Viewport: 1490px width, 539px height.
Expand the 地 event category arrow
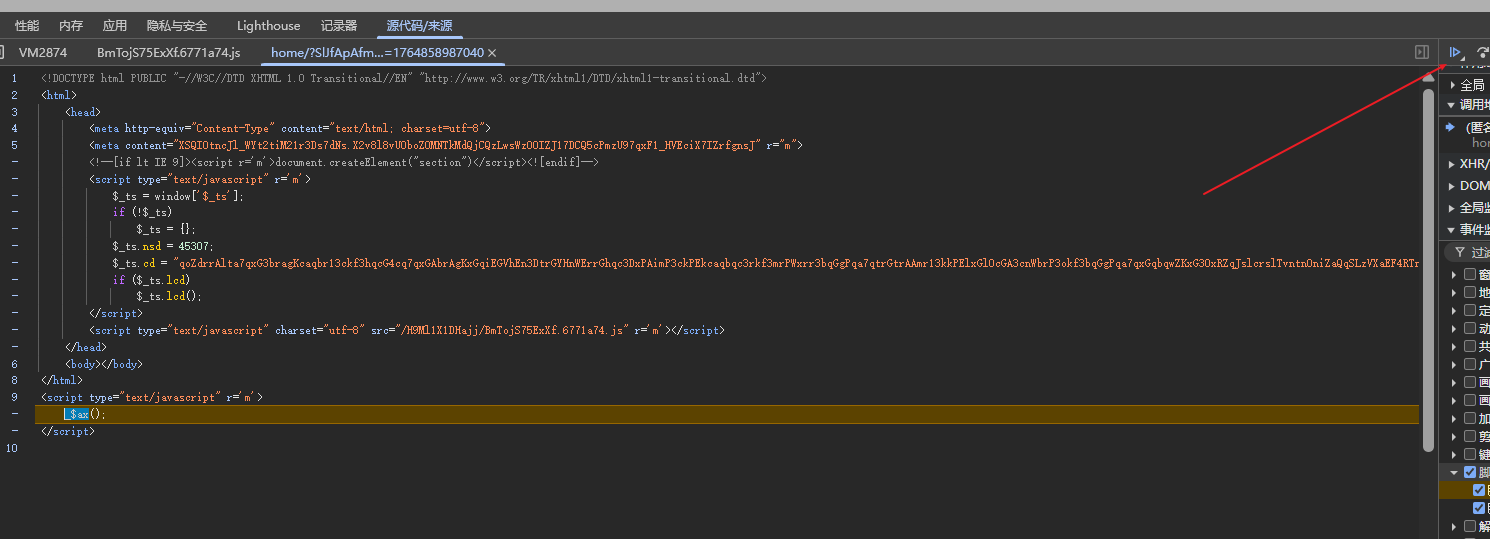click(1454, 292)
